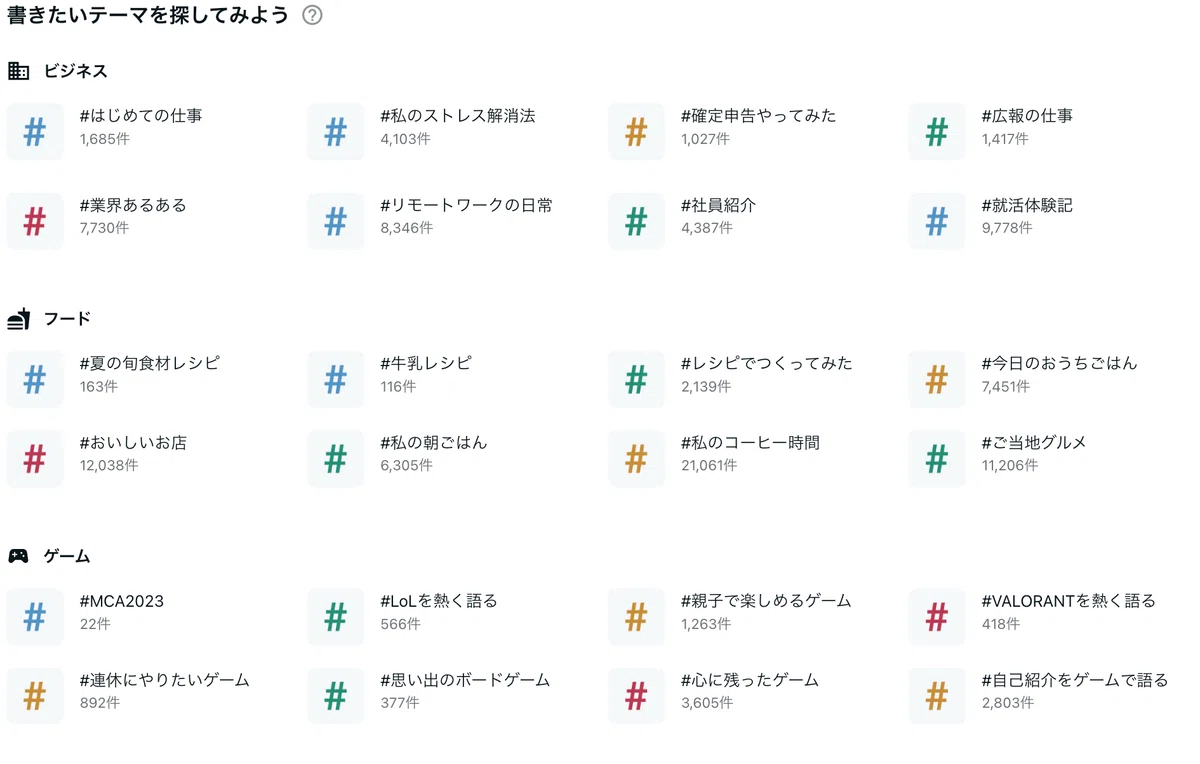The height and width of the screenshot is (764, 1200).
Task: Click the orange hashtag icon for #私のコーヒー時間
Action: pos(636,459)
